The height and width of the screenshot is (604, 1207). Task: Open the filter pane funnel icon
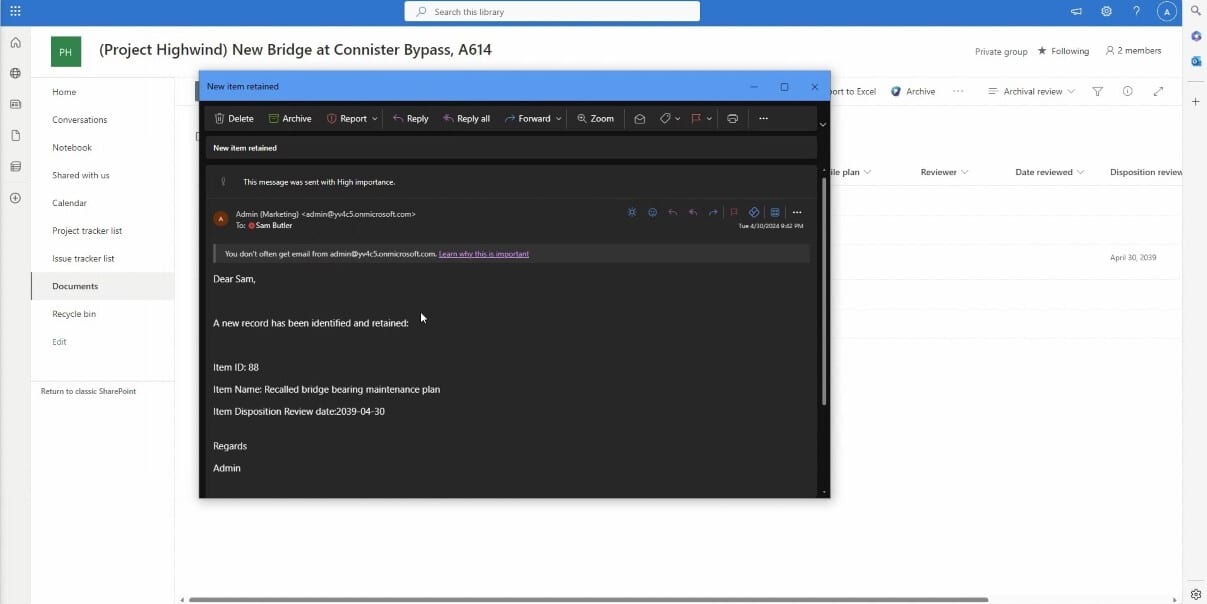1097,91
